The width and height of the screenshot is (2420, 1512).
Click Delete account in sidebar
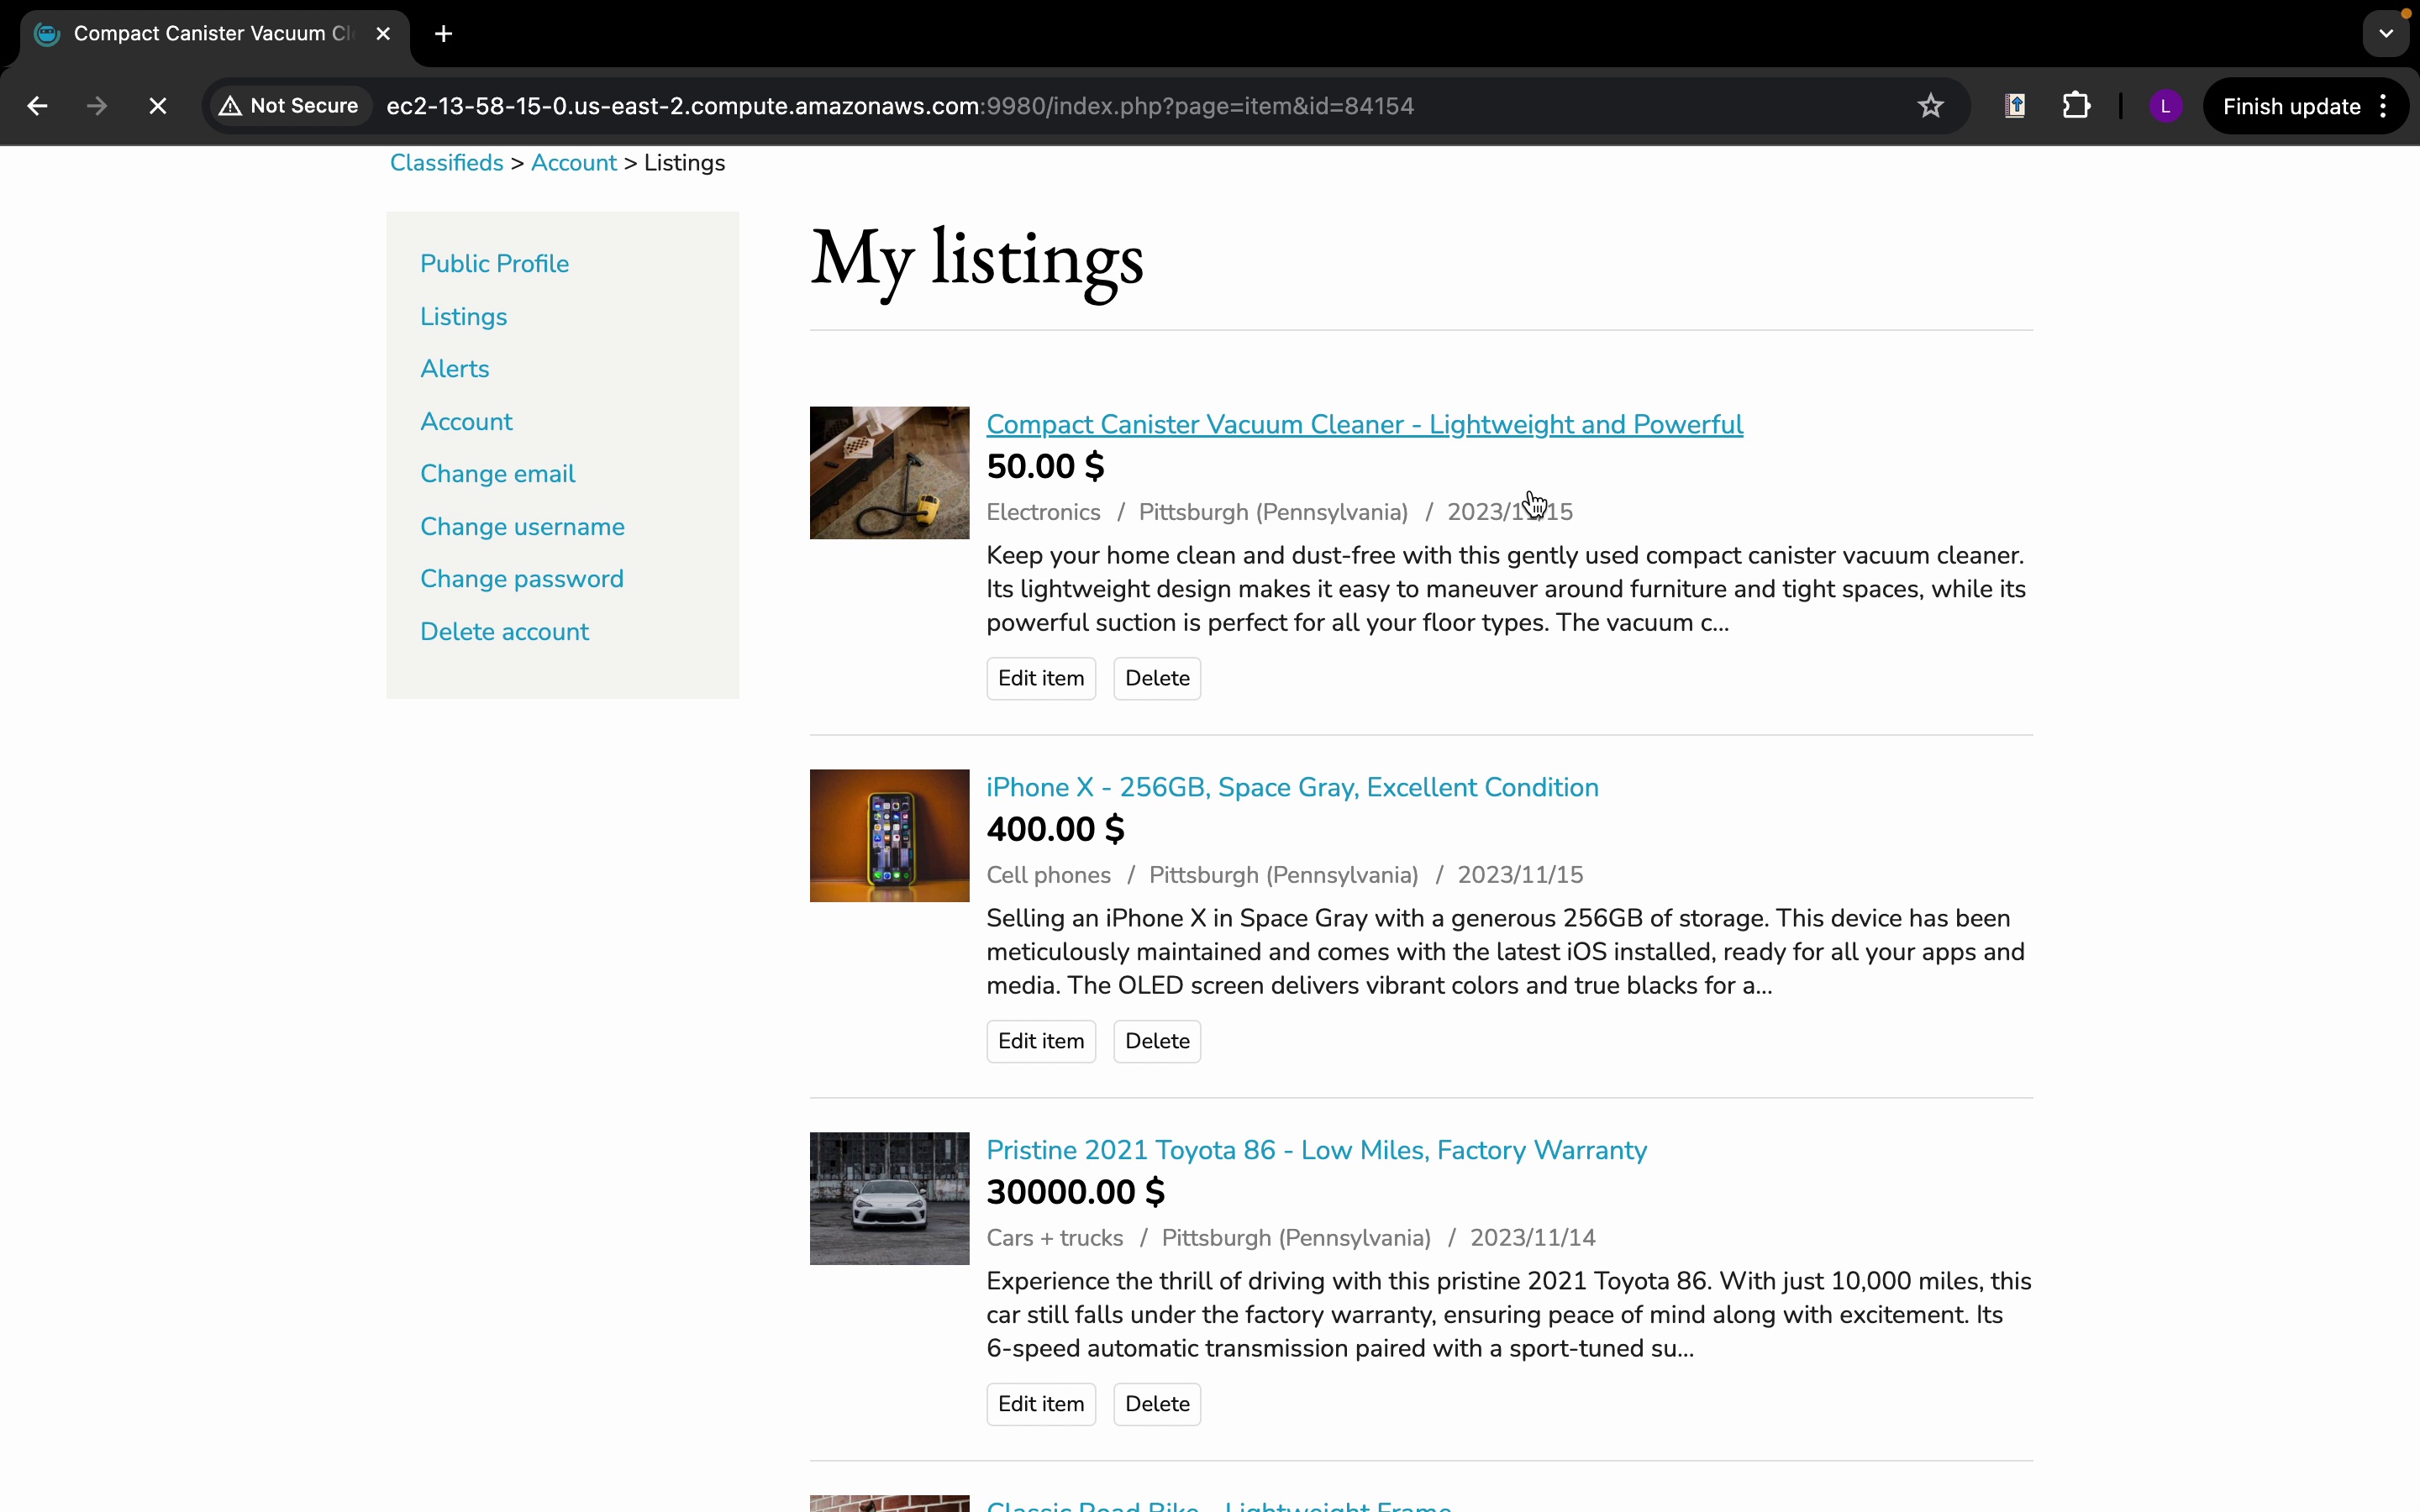coord(504,632)
